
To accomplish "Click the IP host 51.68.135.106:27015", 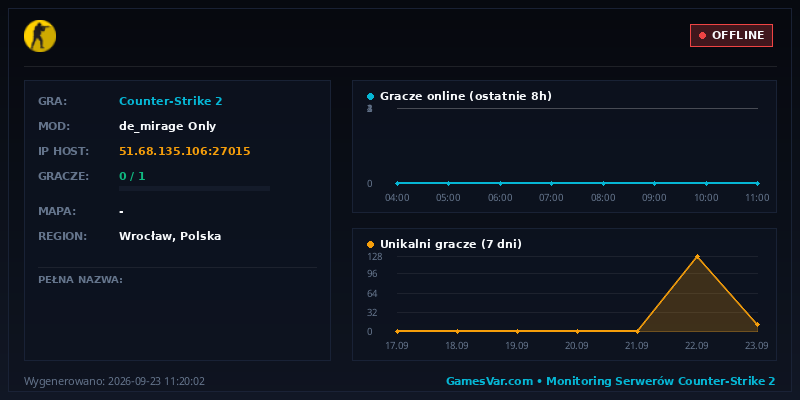I will (x=185, y=151).
